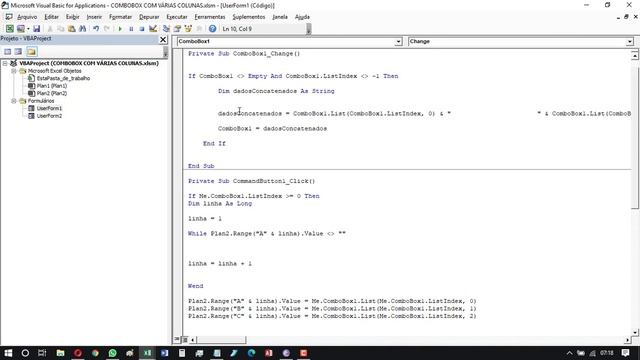The width and height of the screenshot is (640, 360).
Task: Open the Object Browser toolbar icon
Action: (x=188, y=29)
